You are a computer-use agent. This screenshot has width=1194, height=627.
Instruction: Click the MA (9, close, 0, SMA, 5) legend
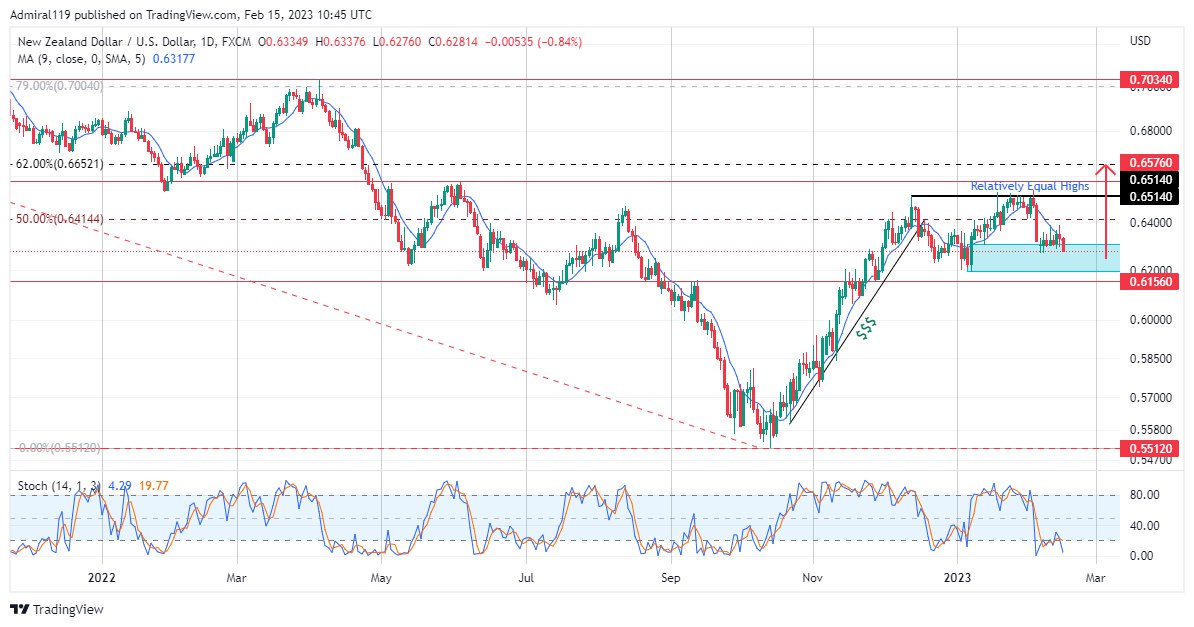pos(81,58)
